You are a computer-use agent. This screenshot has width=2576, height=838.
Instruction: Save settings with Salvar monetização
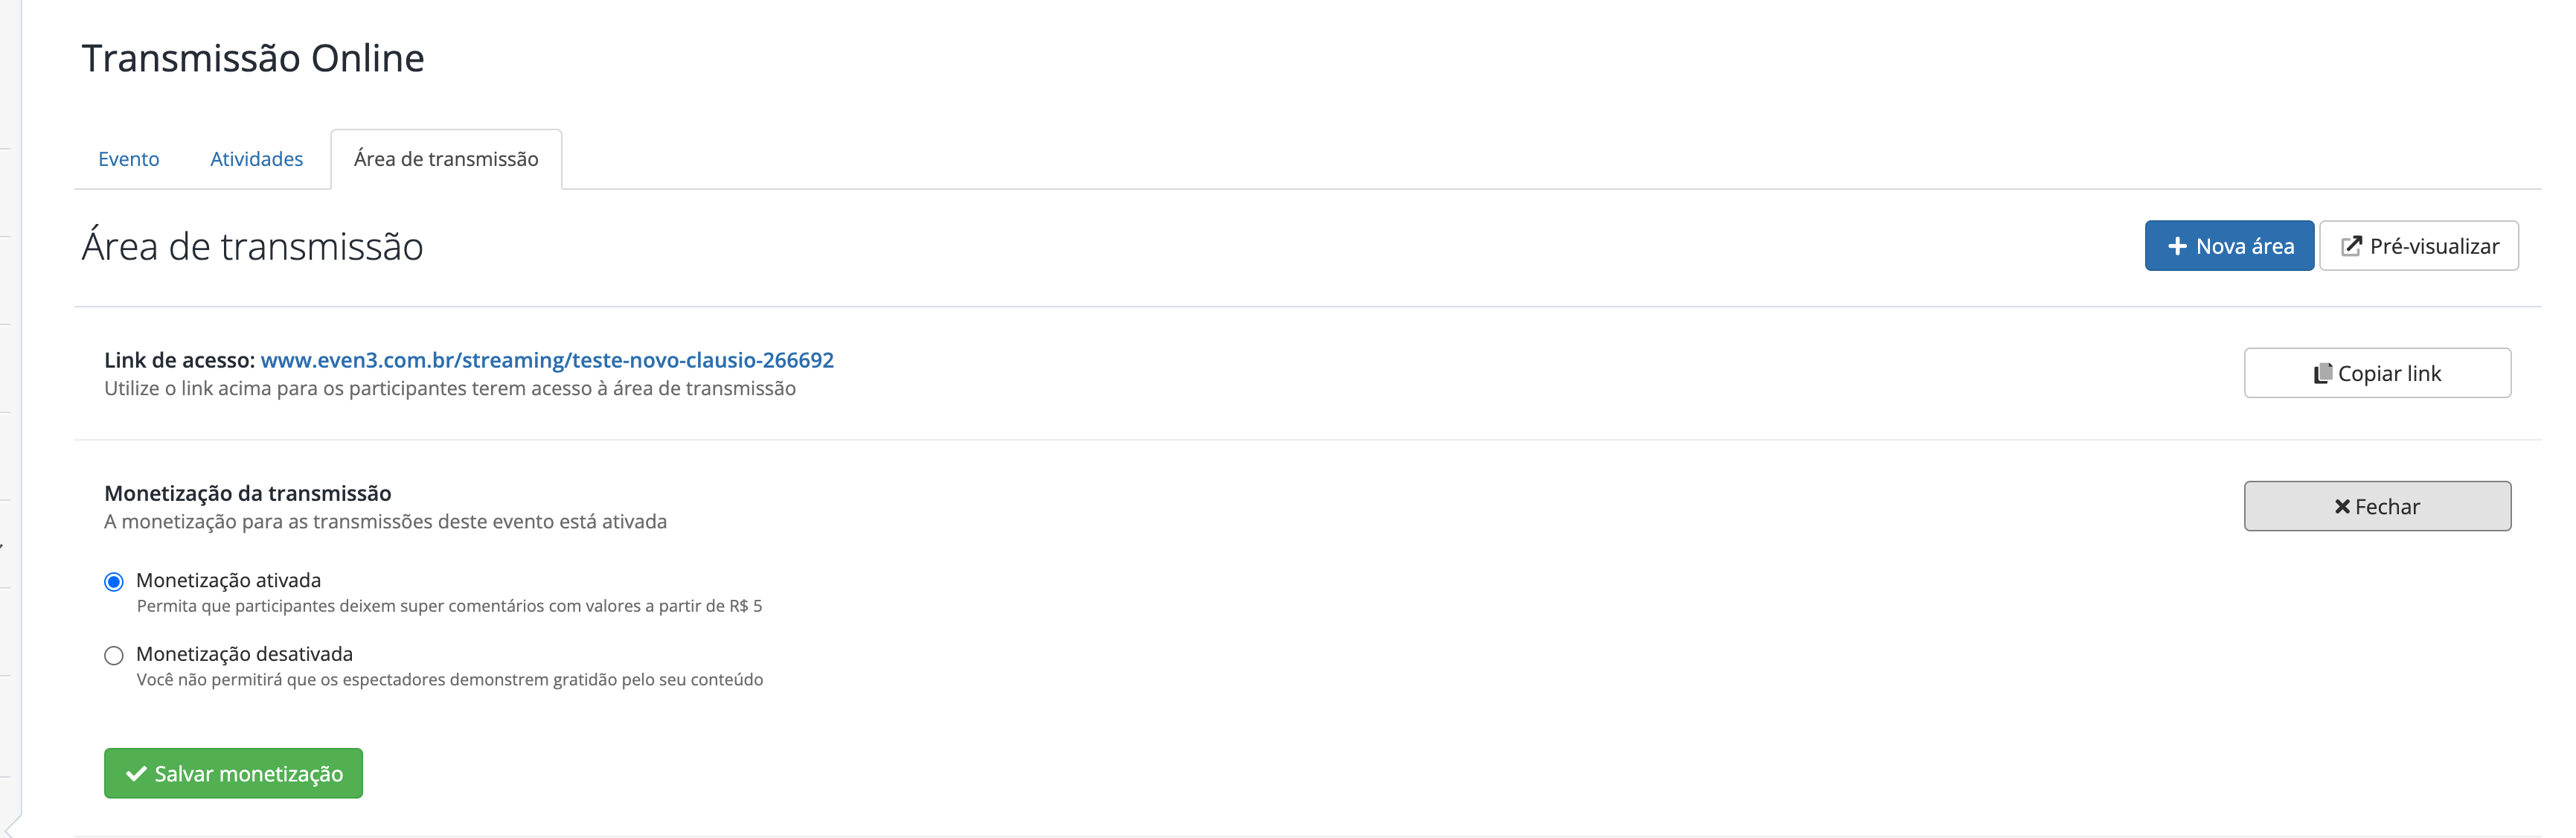[x=233, y=773]
